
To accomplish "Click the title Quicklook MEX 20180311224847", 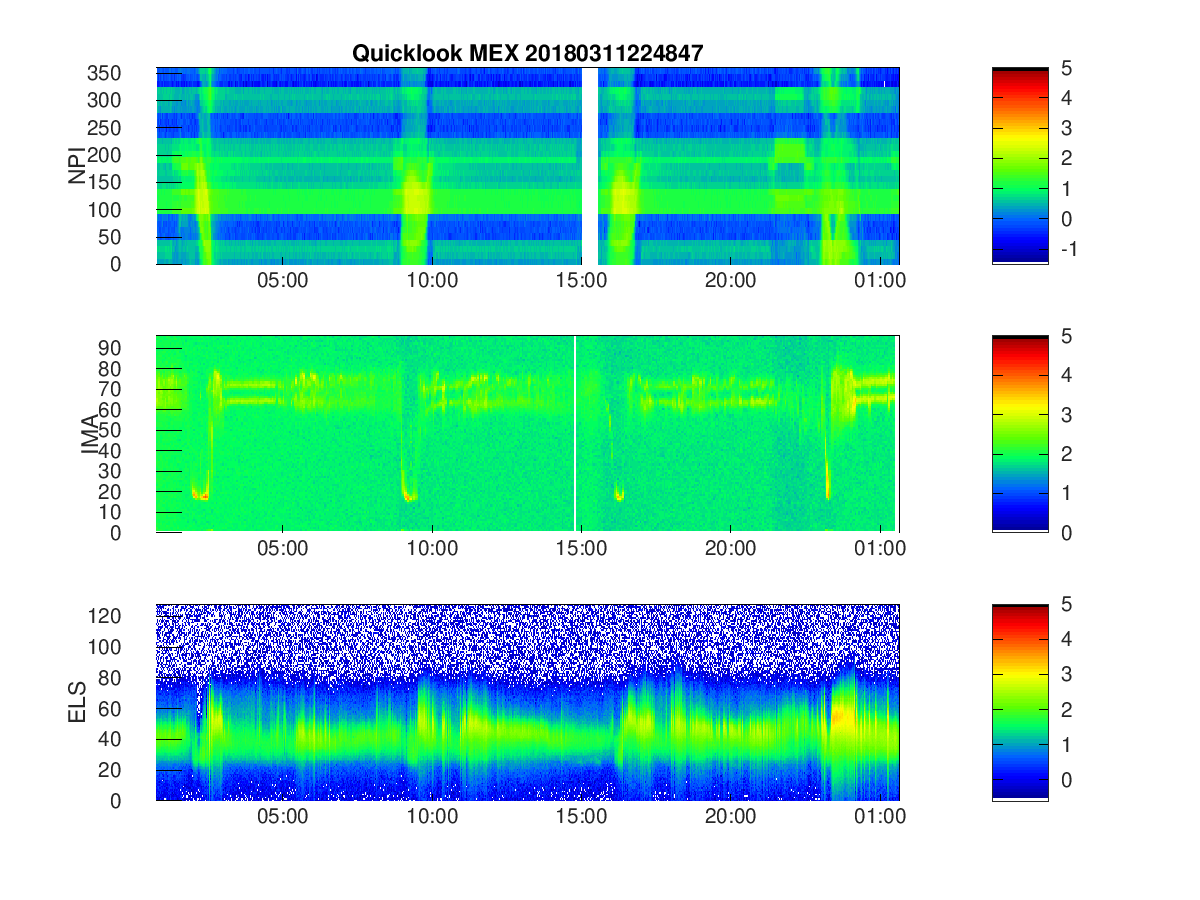I will point(528,54).
